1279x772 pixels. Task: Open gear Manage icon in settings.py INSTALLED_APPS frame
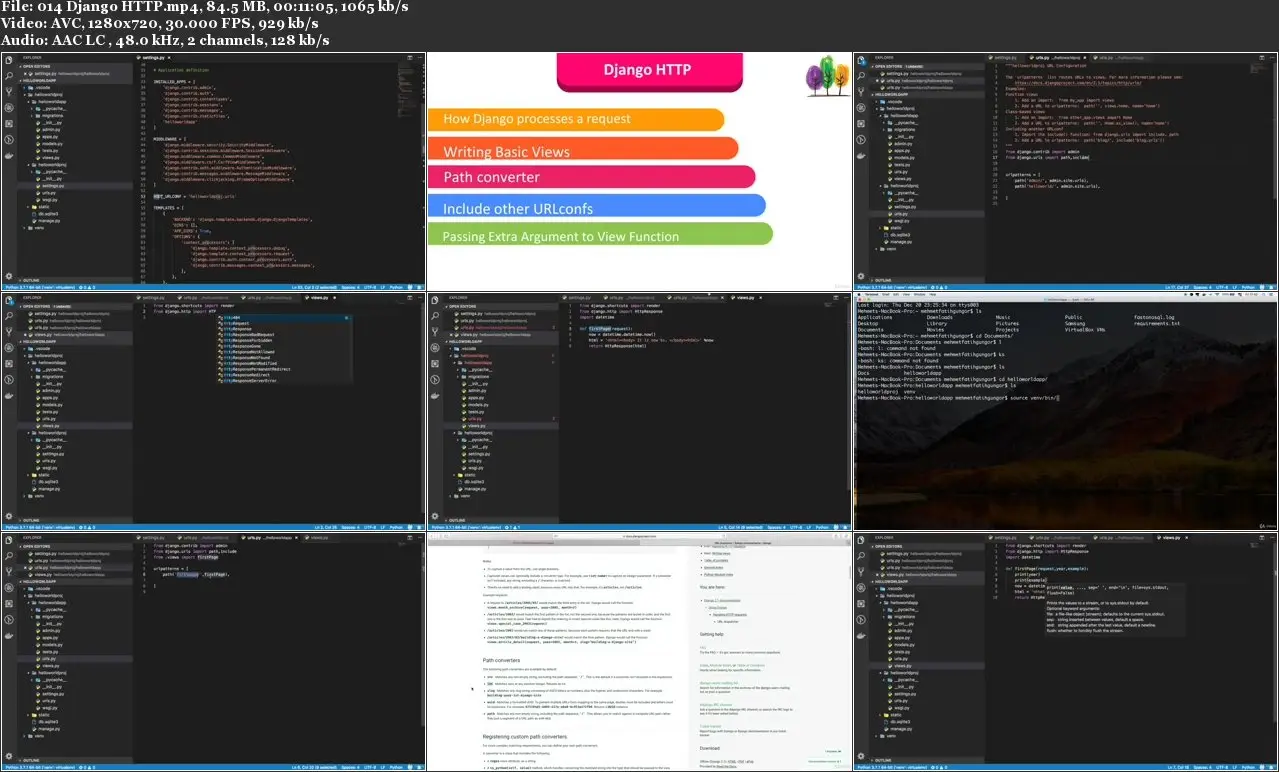[9, 276]
